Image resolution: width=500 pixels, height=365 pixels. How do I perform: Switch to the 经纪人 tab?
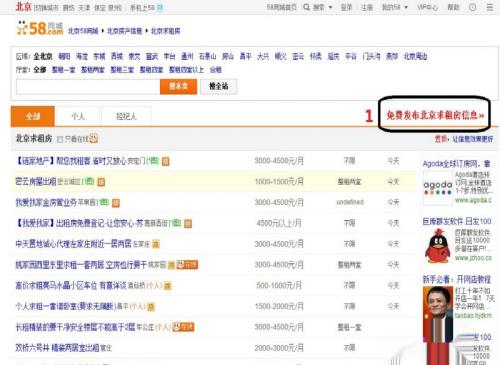126,116
